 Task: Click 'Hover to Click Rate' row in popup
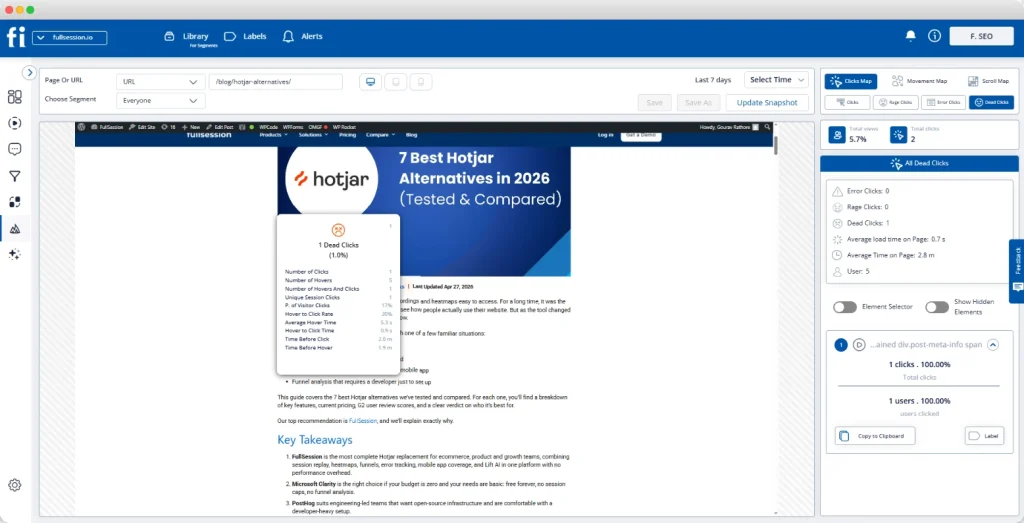coord(338,313)
